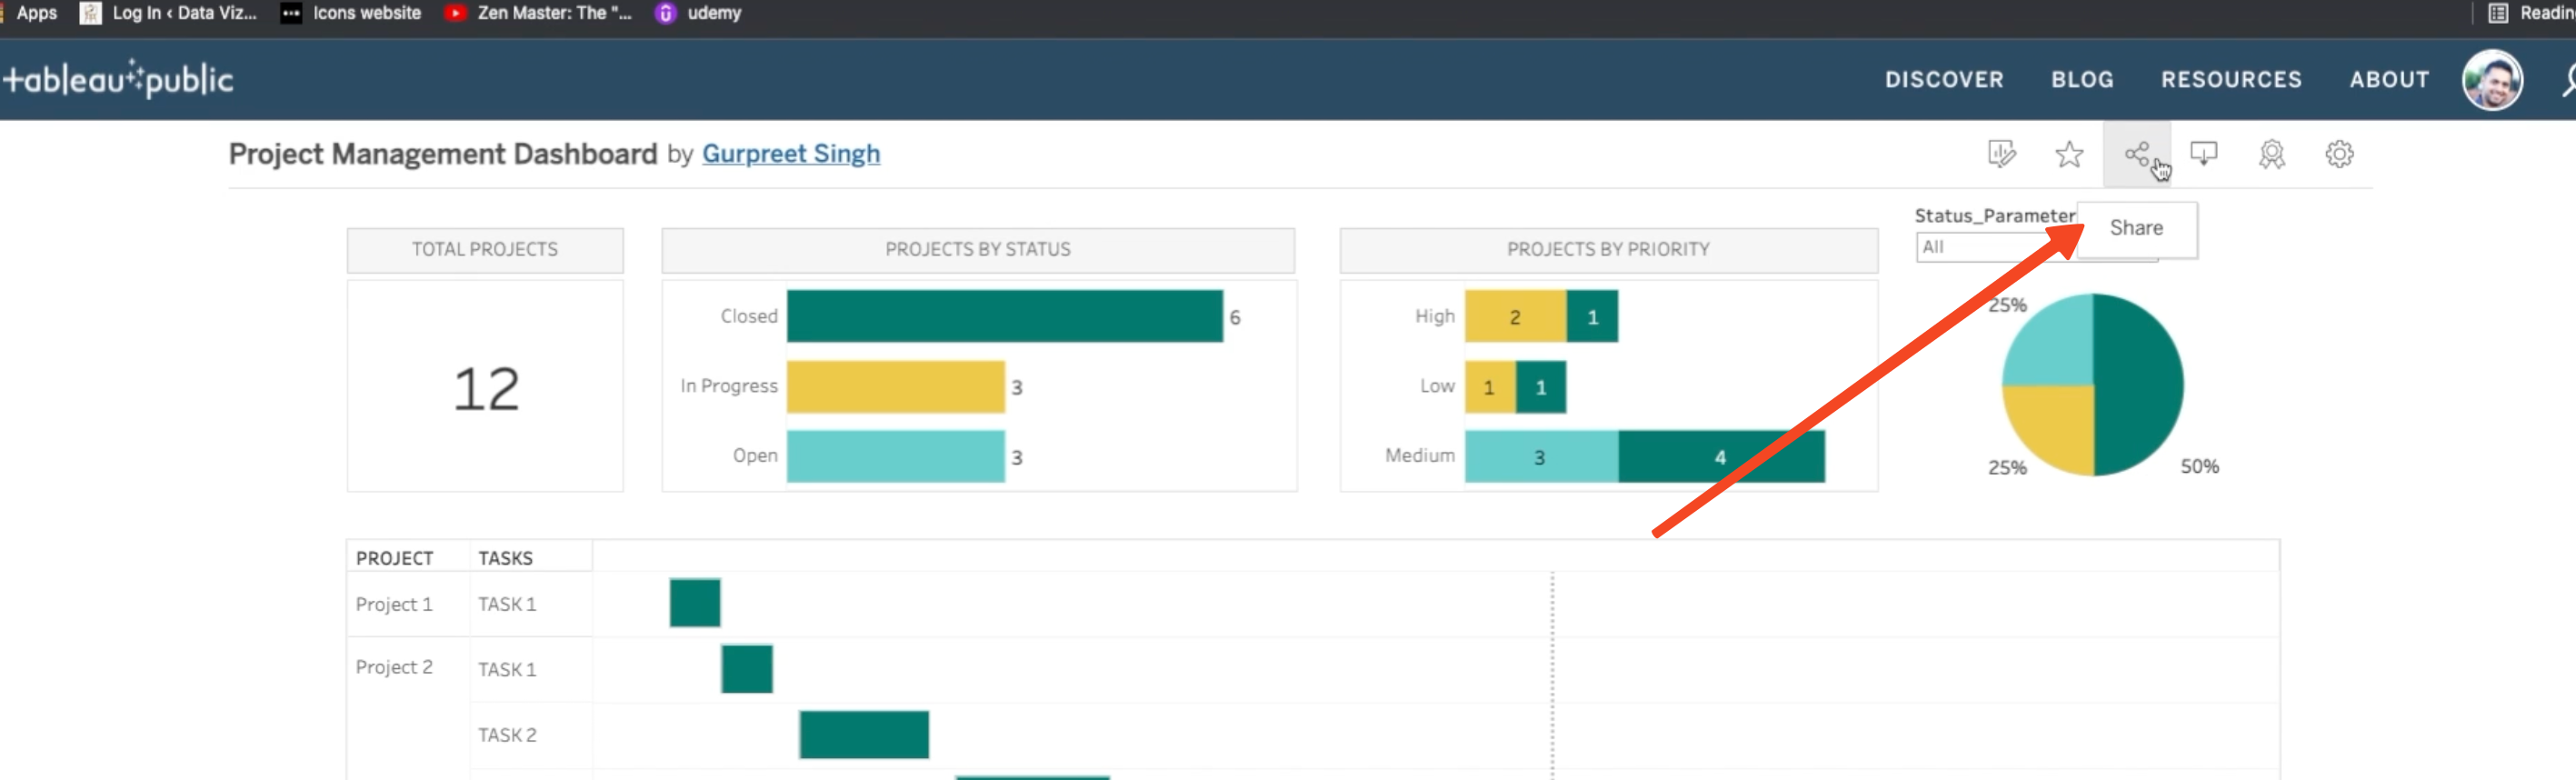Open the udemy bookmark
Viewport: 2576px width, 780px height.
point(699,13)
